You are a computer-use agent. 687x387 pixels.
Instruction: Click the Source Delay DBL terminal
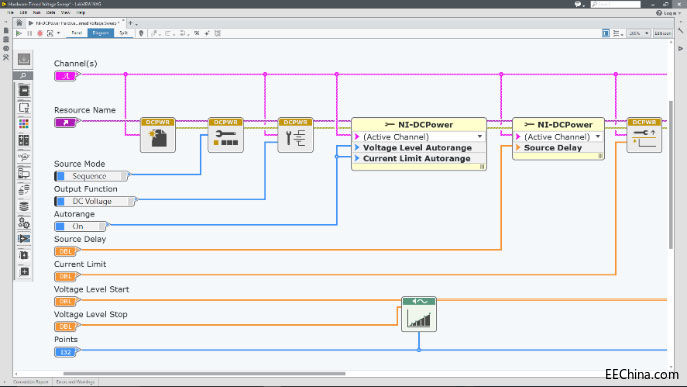pos(67,252)
